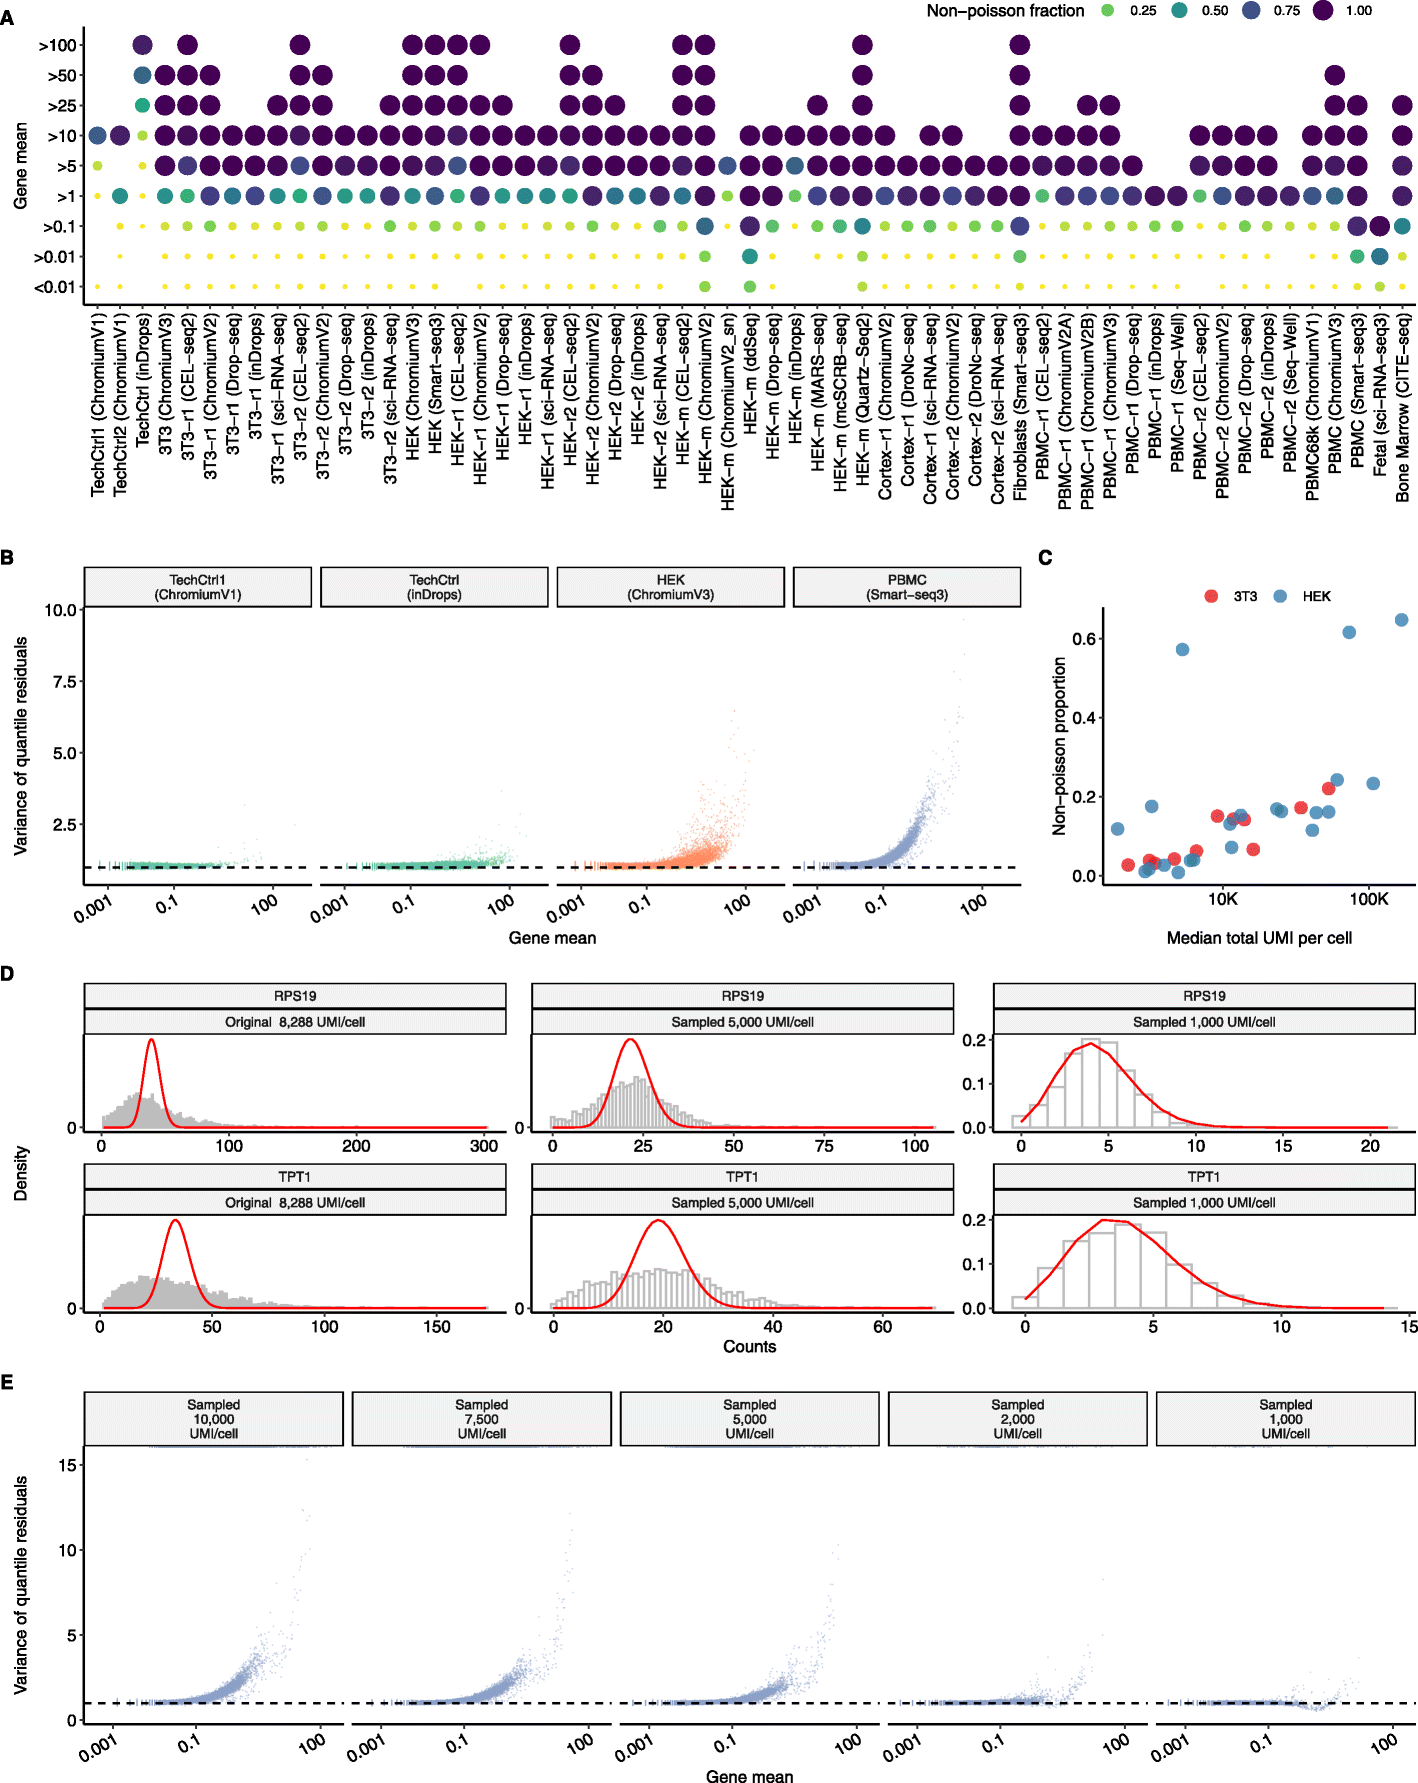Click the "Median total UMI per cell" axis title
Viewport: 1418px width, 1783px height.
pos(1259,938)
